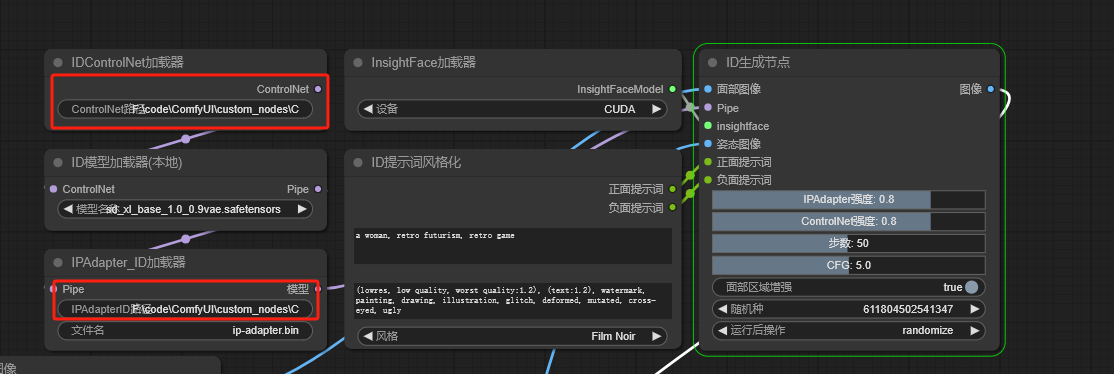
Task: Select next 风格 with right arrow
Action: [656, 336]
